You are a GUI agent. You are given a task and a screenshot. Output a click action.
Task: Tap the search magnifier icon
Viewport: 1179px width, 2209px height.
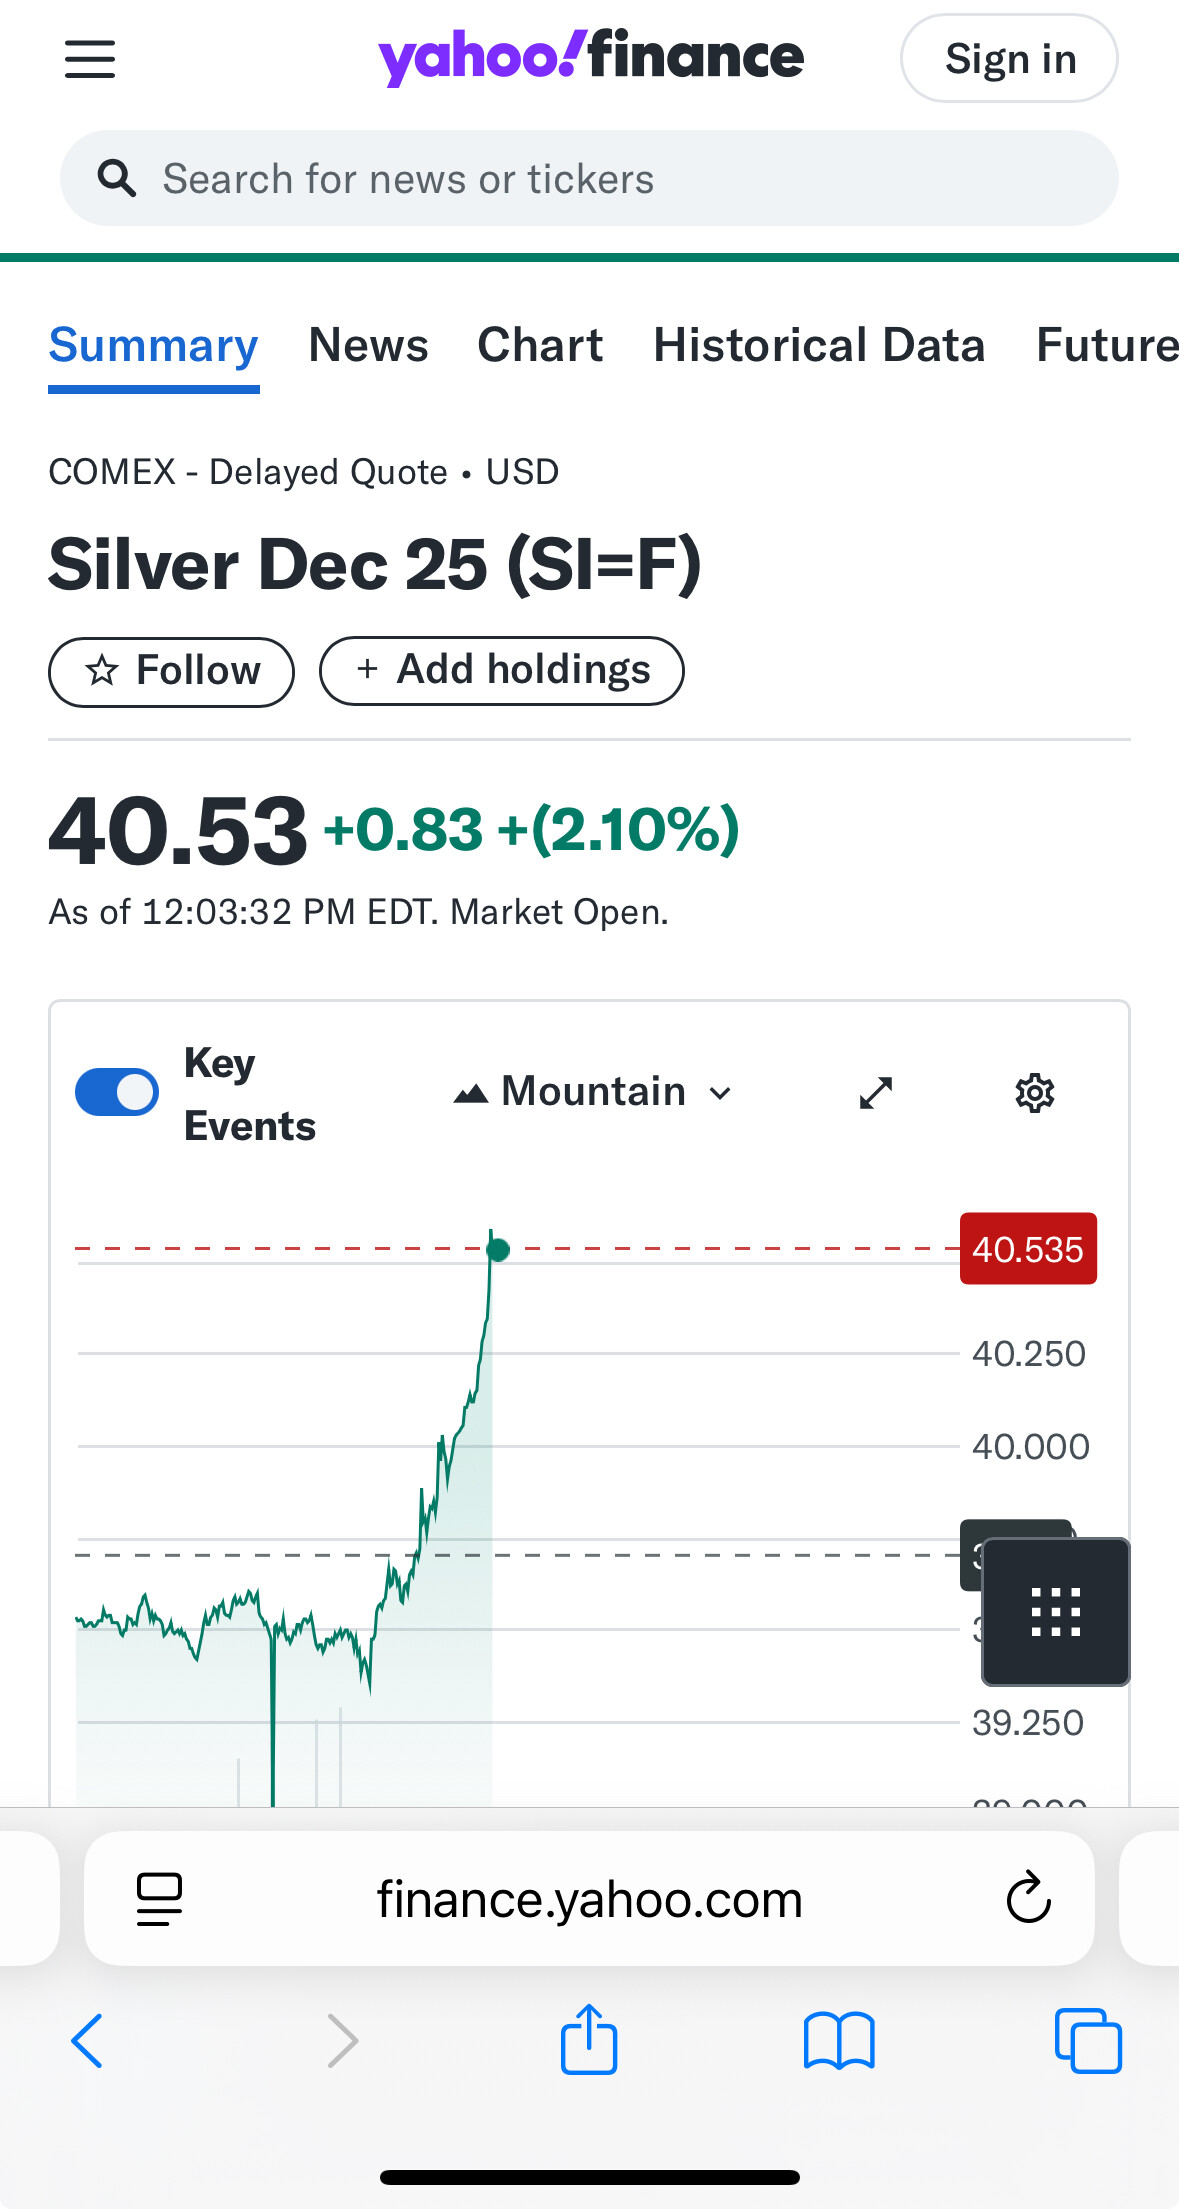click(117, 179)
